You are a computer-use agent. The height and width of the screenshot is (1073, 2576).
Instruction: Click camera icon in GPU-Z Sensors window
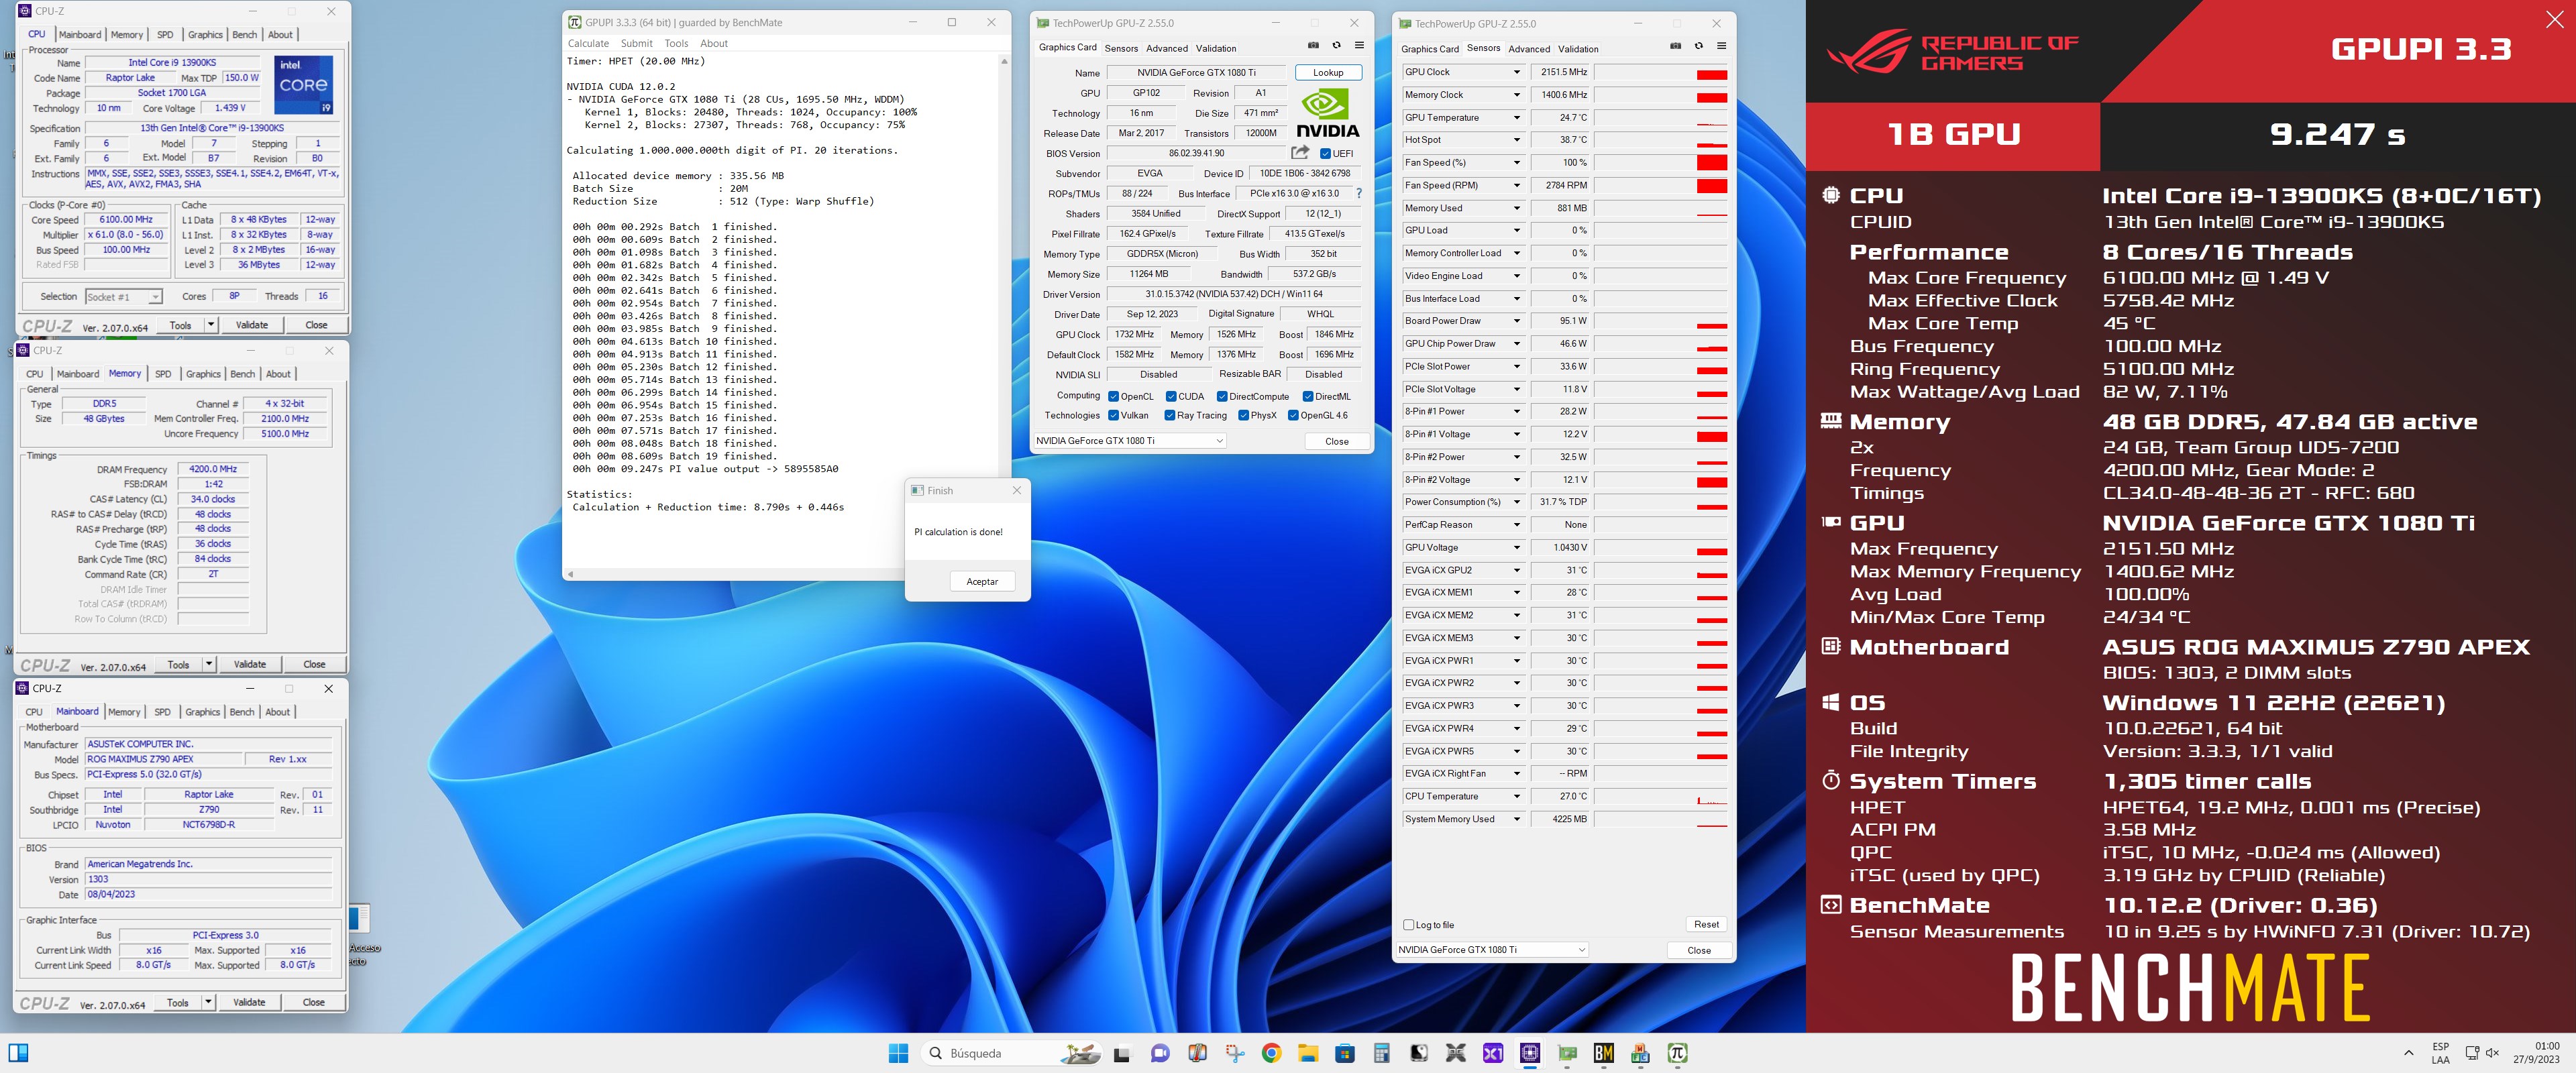(x=1675, y=46)
